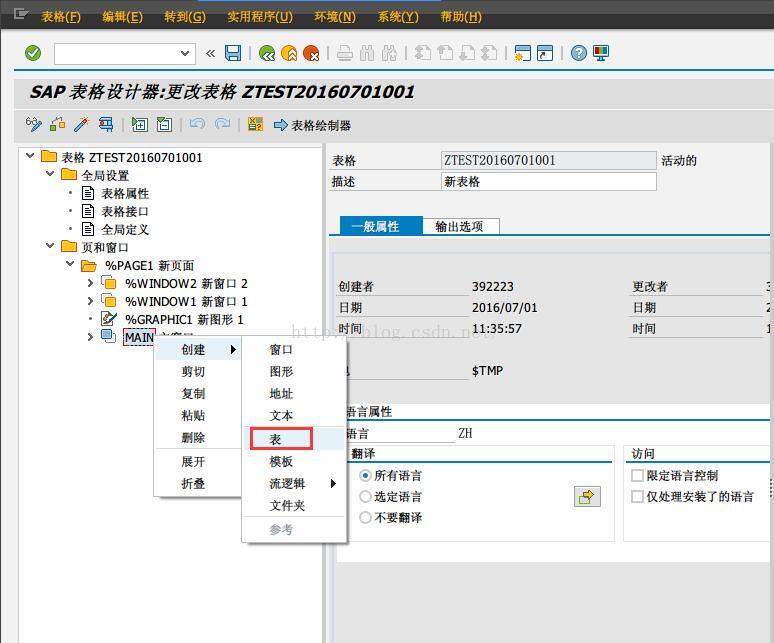Click the Activate icon in form toolbar
This screenshot has height=643, width=774.
[58, 124]
